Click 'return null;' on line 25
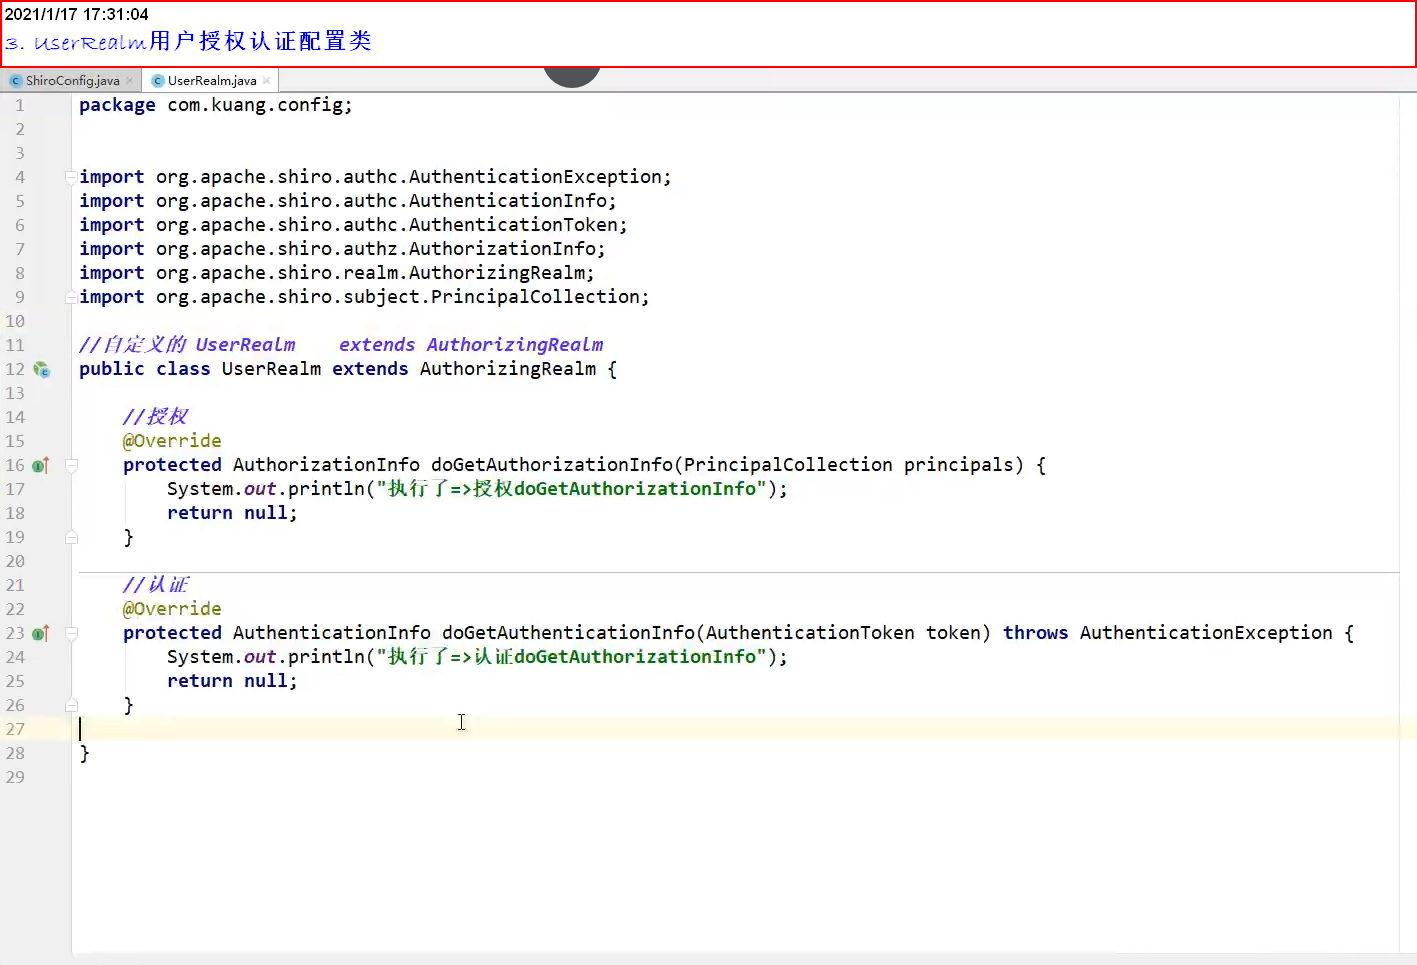The height and width of the screenshot is (965, 1417). (232, 681)
